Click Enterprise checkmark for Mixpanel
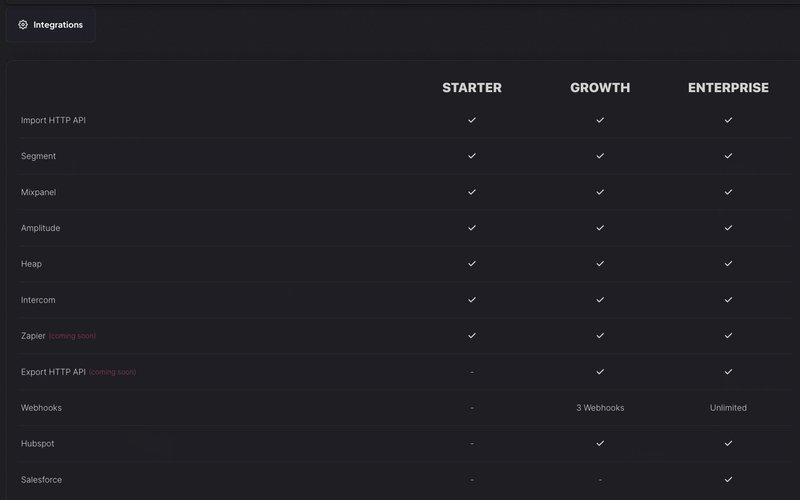The image size is (800, 500). 728,192
